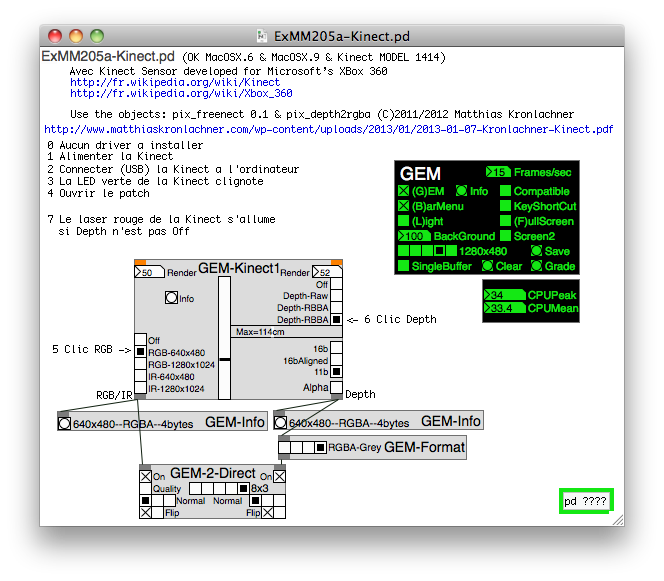Uncheck the right Flip toggle in GEM-2-Direct
Viewport: 664px width, 581px height.
267,513
